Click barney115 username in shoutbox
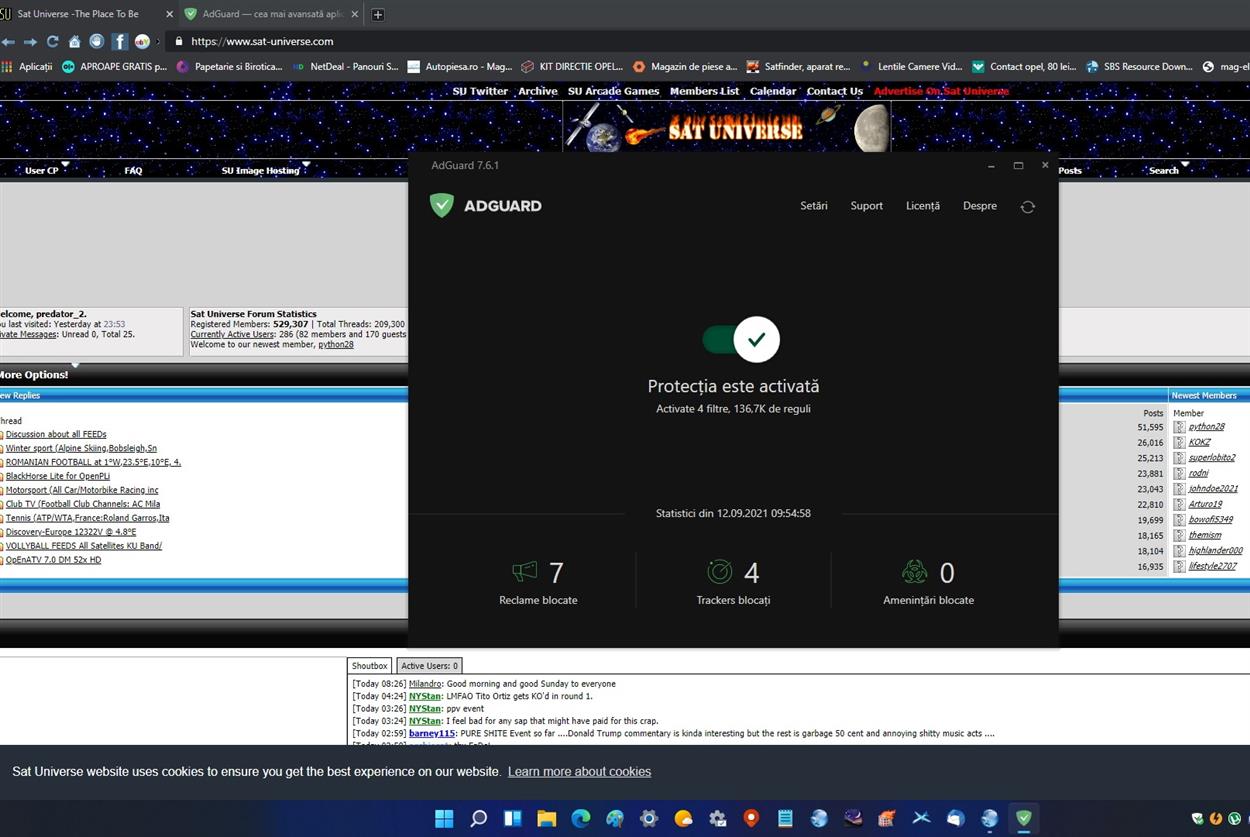 [432, 733]
